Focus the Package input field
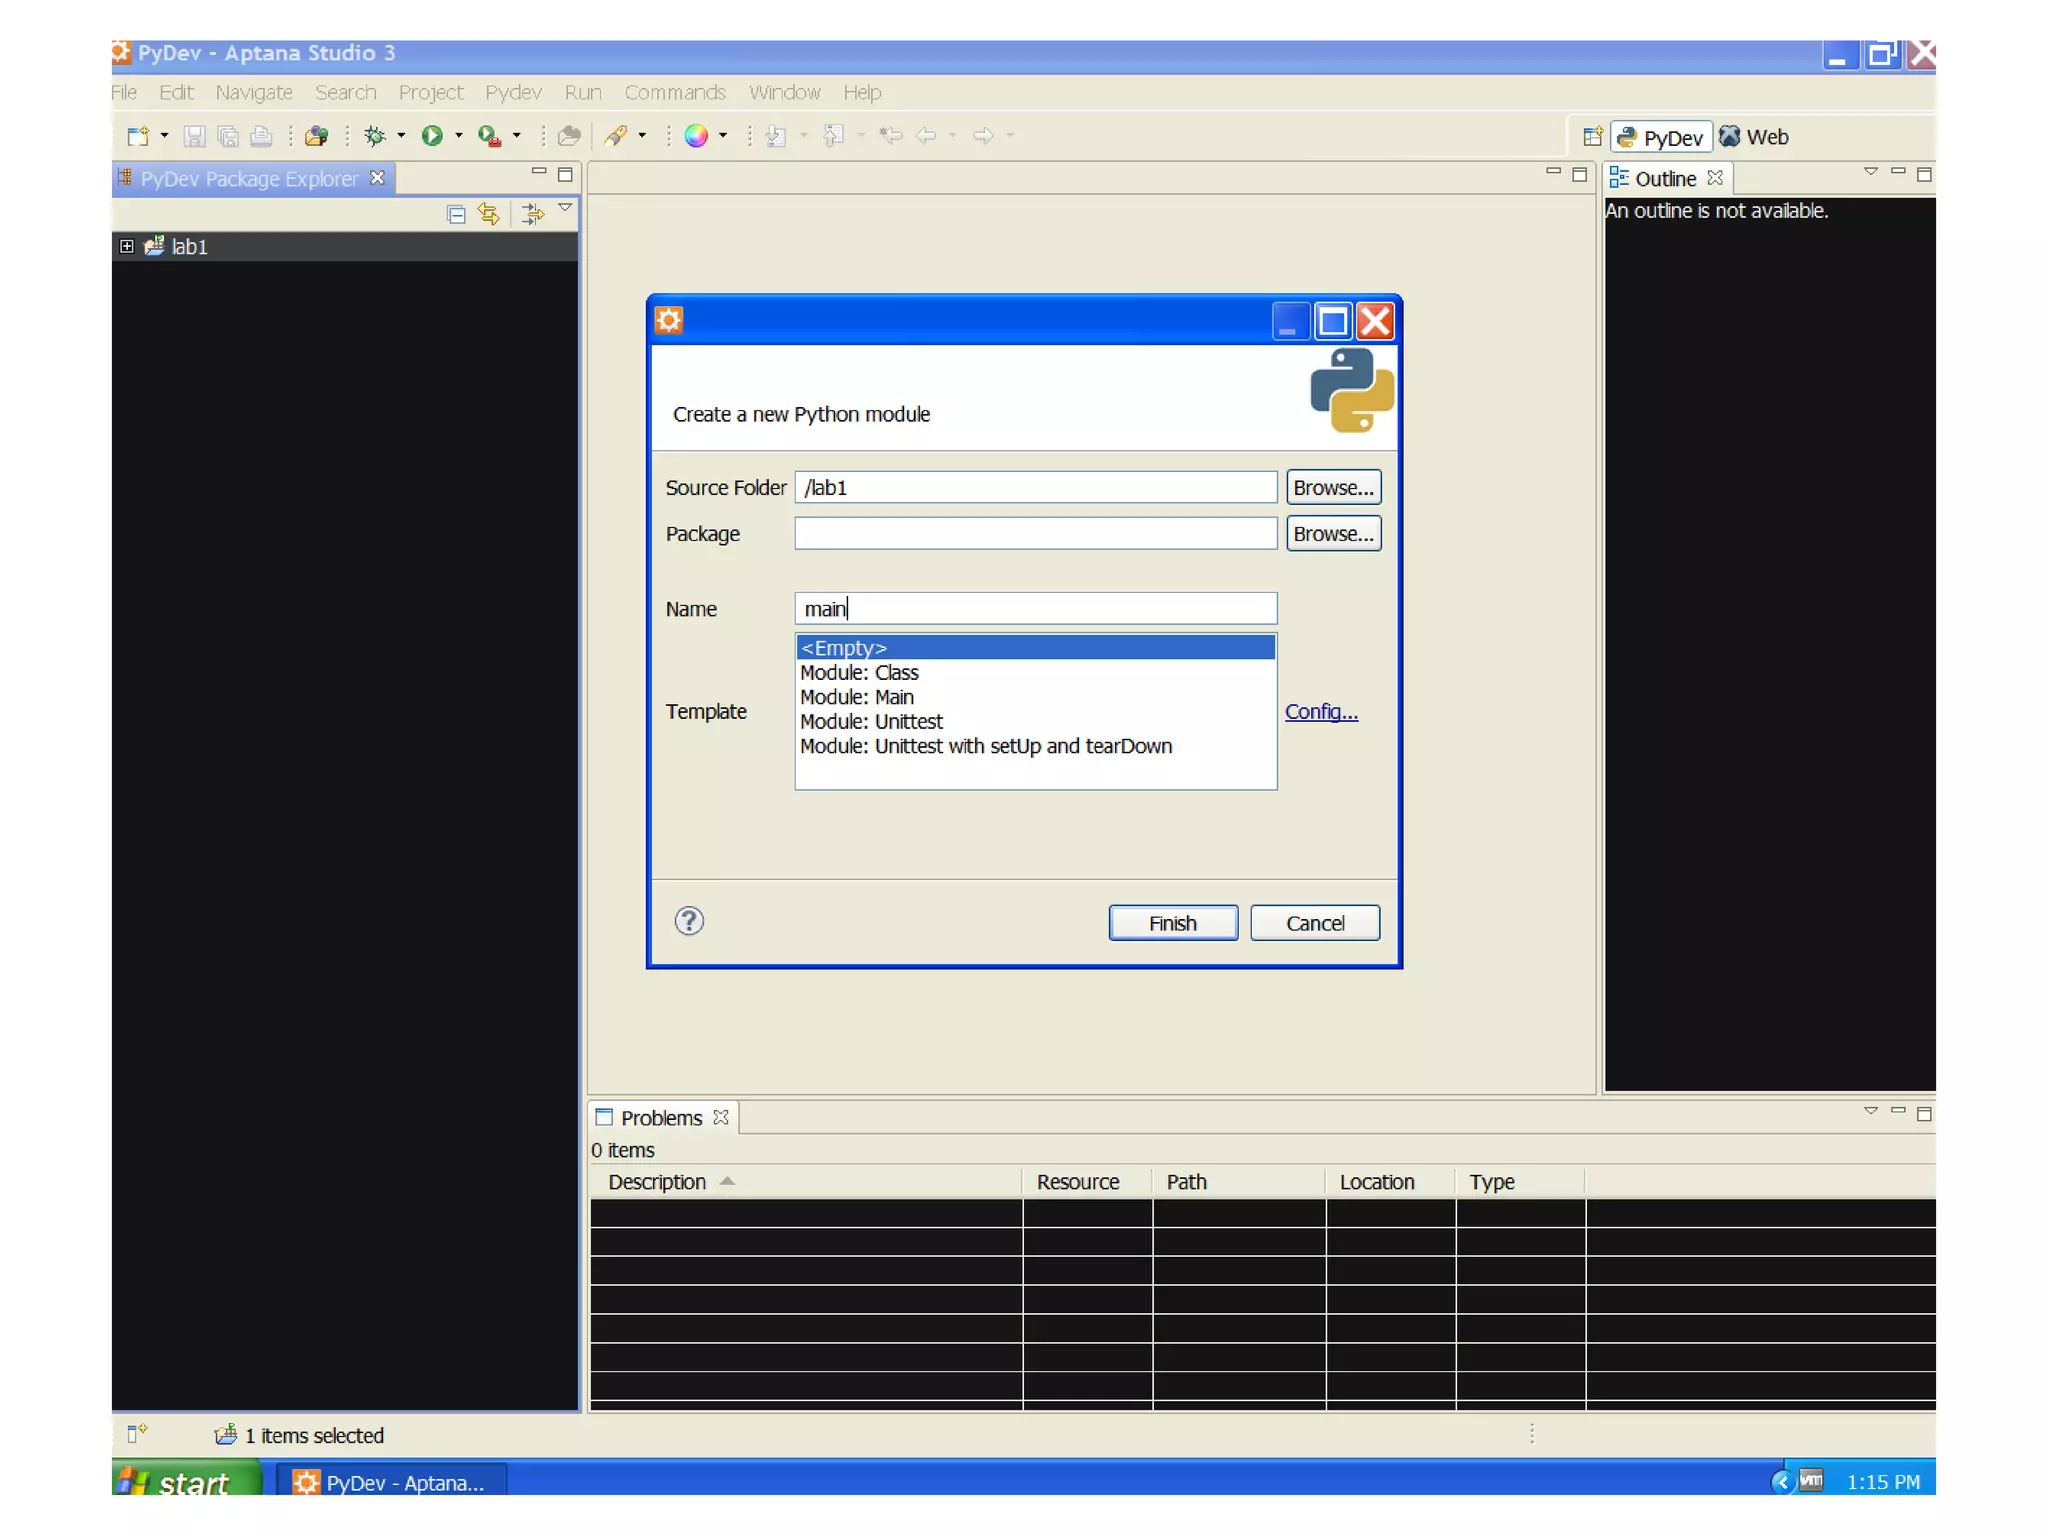 [1035, 533]
